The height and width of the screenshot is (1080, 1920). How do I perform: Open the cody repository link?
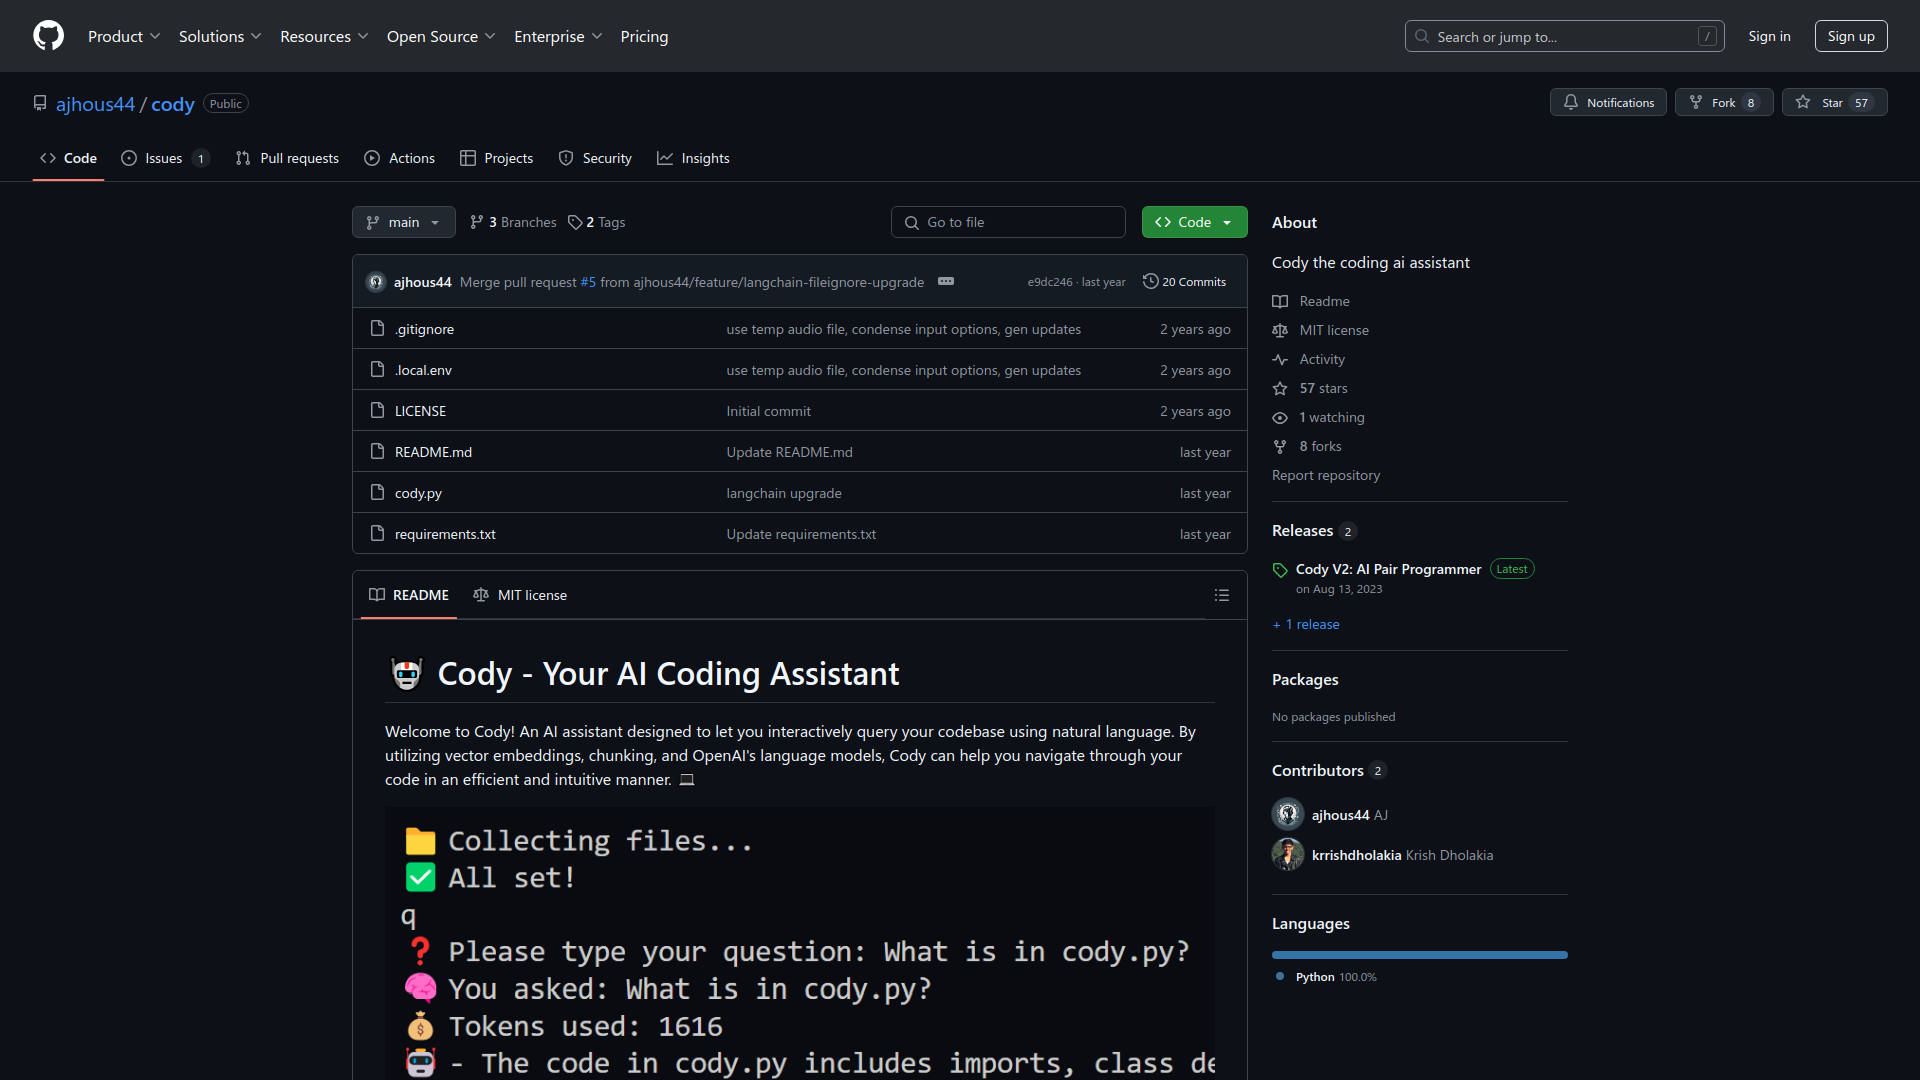click(173, 104)
